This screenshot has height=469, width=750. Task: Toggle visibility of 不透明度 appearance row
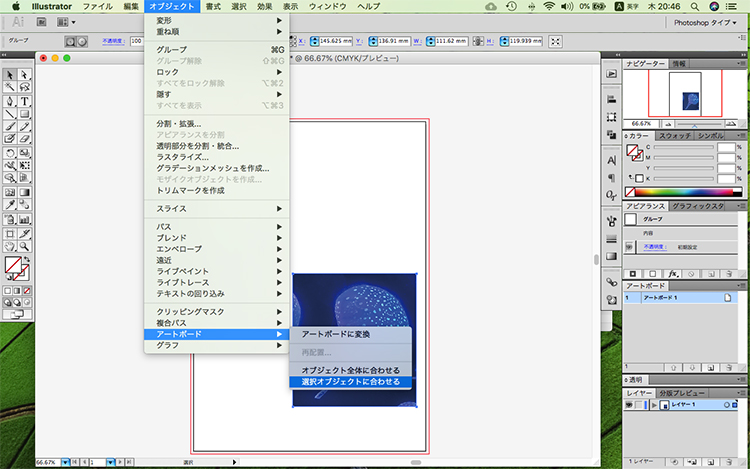tap(630, 246)
